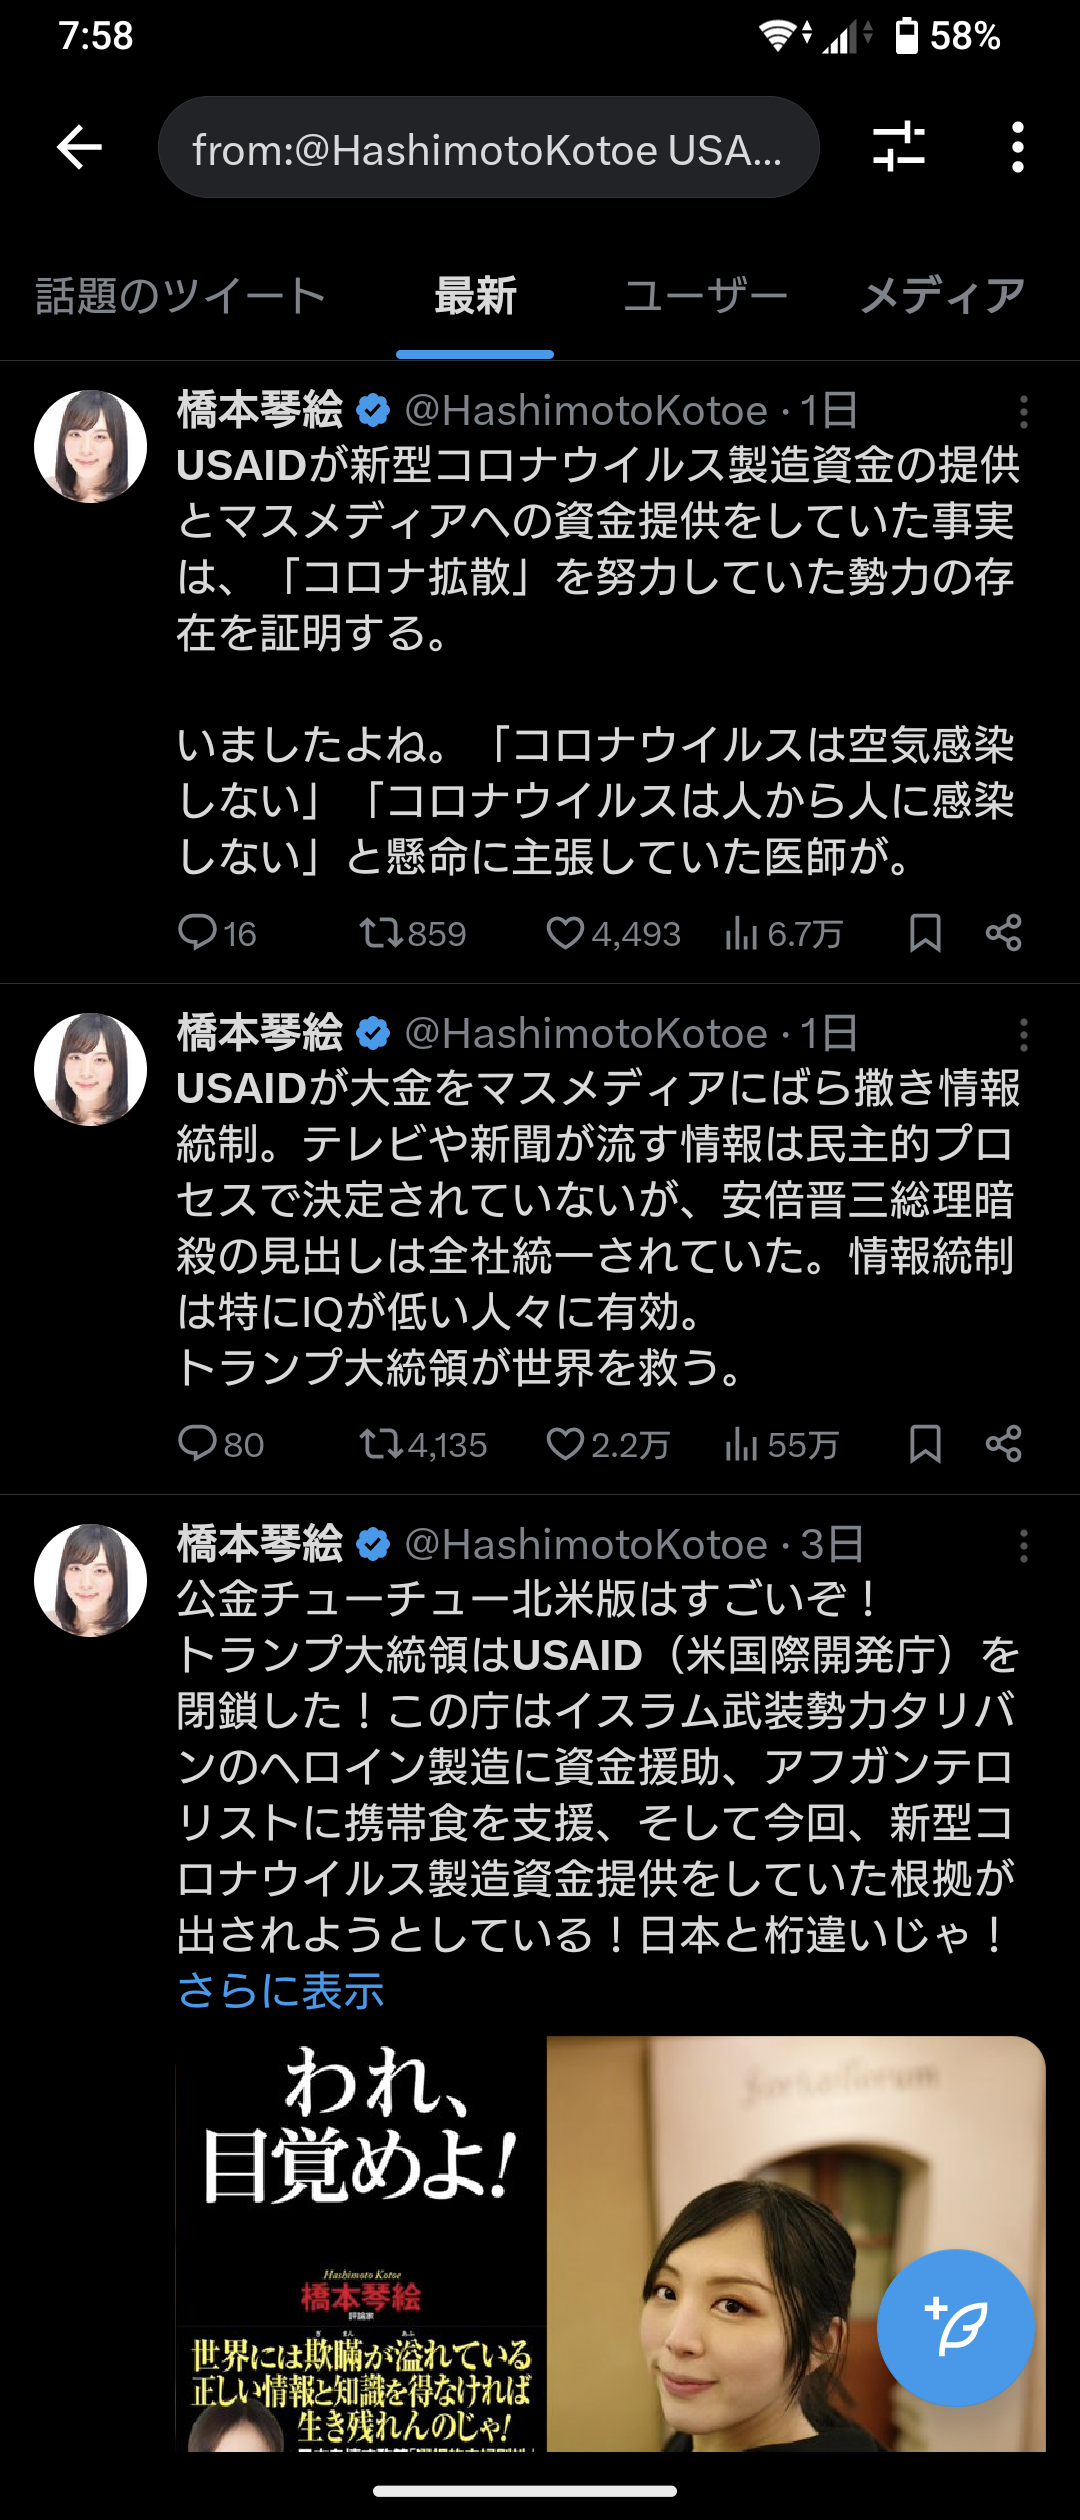The width and height of the screenshot is (1080, 2520).
Task: Switch to ユーザー tab
Action: tap(705, 296)
